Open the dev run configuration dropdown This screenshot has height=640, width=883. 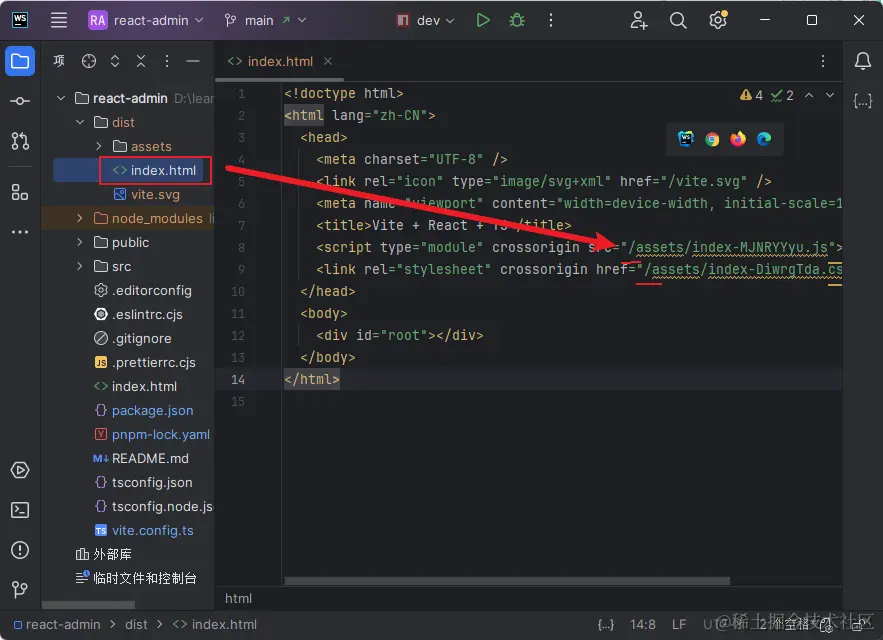(x=426, y=20)
